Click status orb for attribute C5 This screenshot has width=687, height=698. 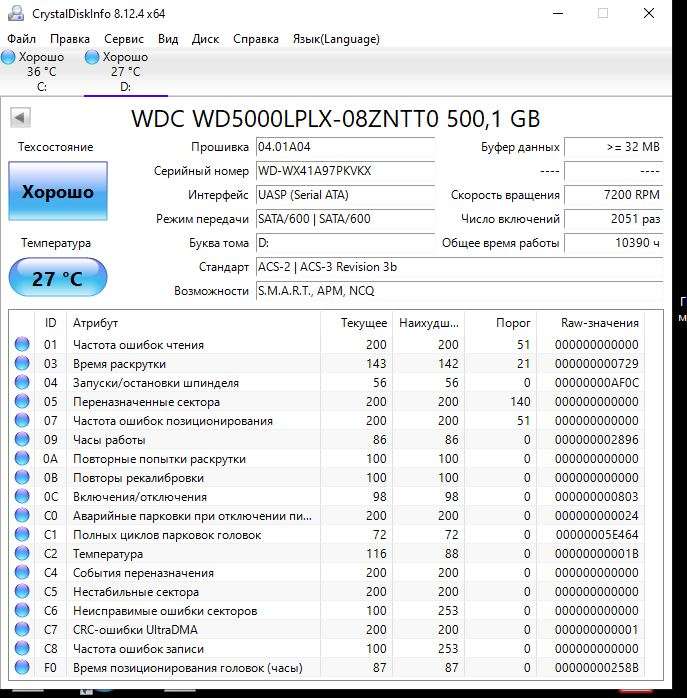(x=22, y=591)
